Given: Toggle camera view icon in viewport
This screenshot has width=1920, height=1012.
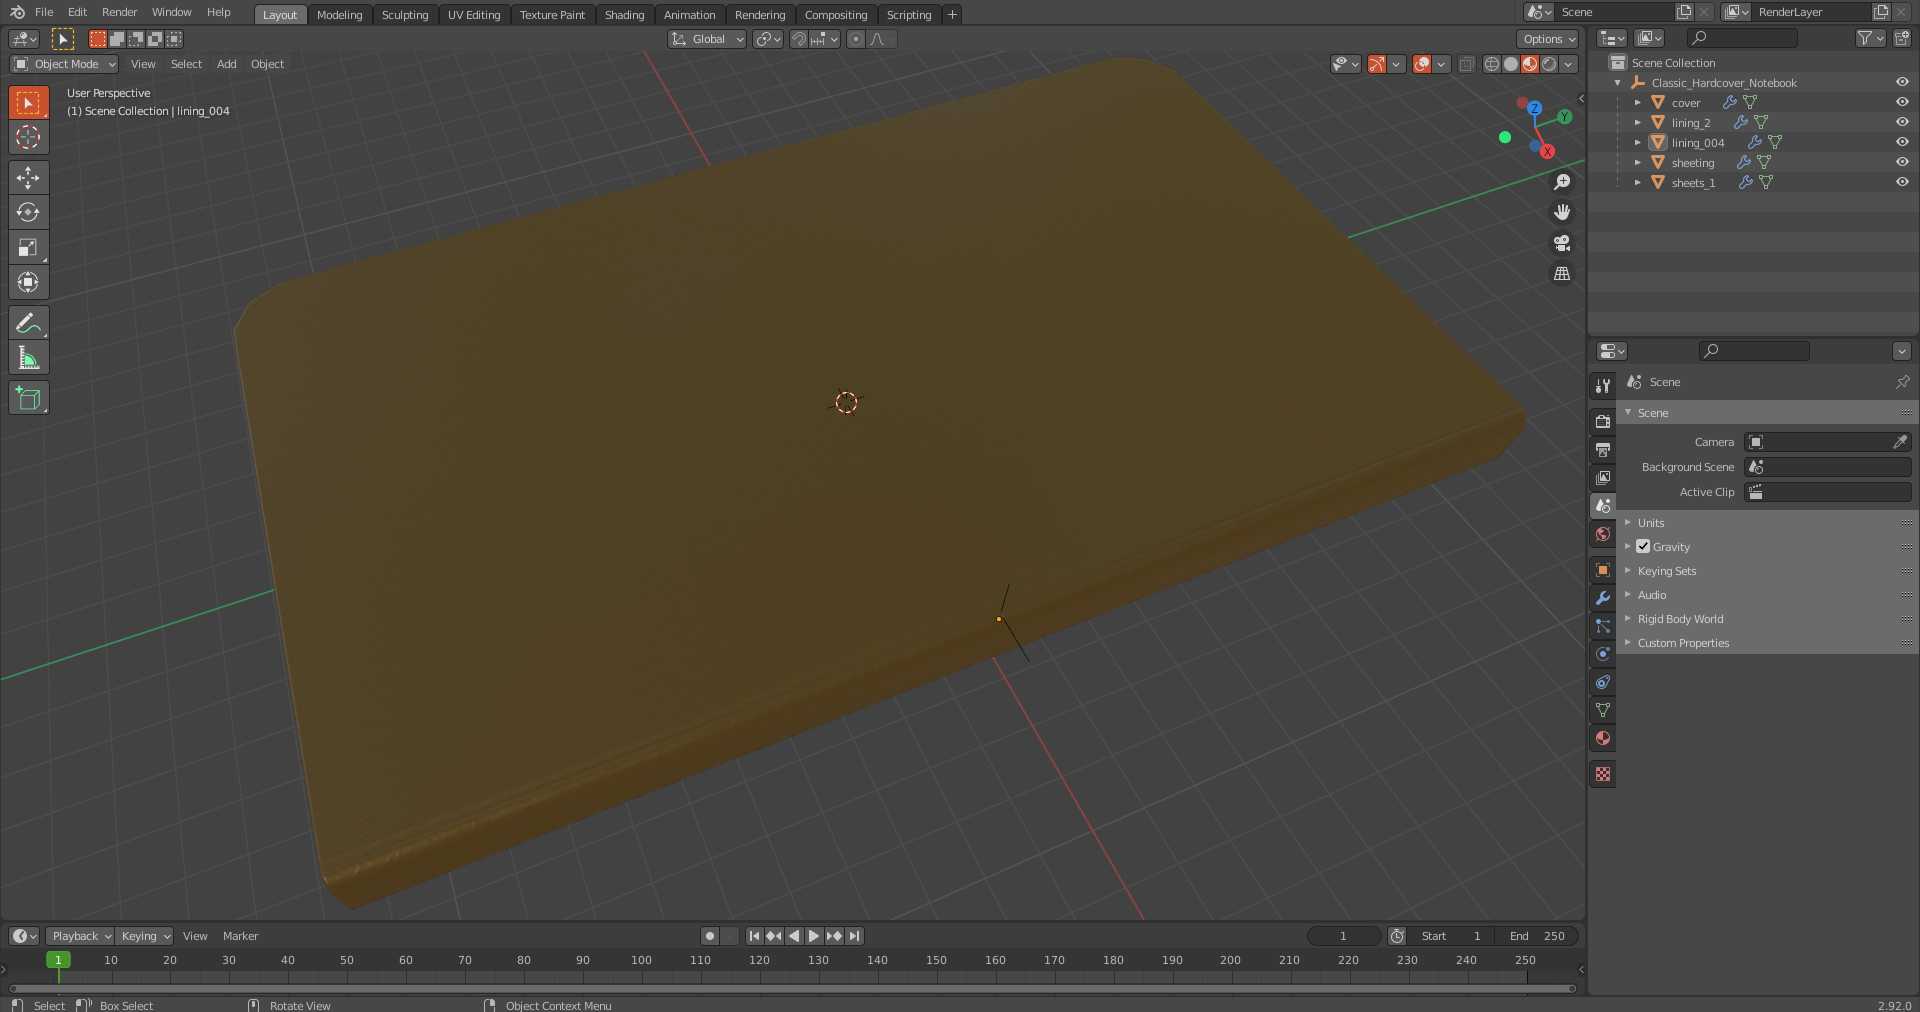Looking at the screenshot, I should click(1561, 243).
